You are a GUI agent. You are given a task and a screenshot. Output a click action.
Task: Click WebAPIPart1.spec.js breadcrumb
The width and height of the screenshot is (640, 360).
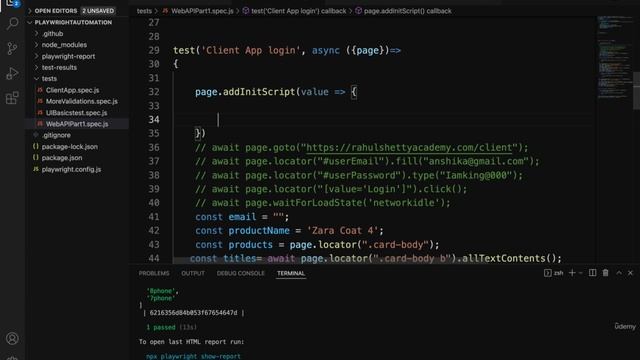(x=202, y=11)
